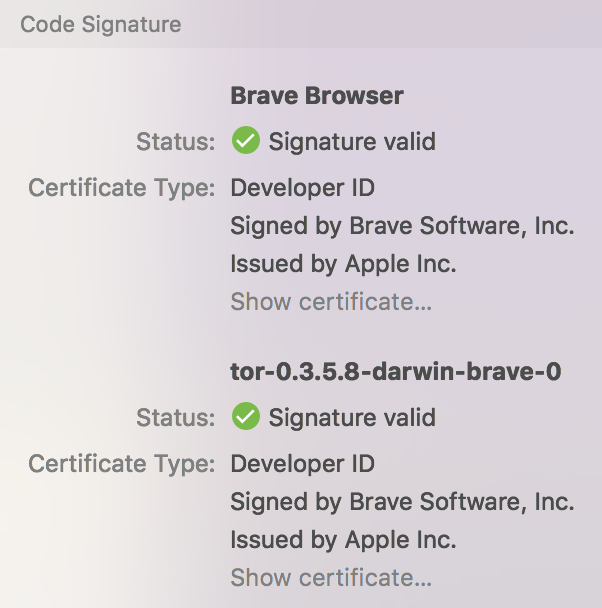Click the green checkmark under tor-0.3.5.8-darwin-brave-0
The image size is (602, 608).
[246, 416]
